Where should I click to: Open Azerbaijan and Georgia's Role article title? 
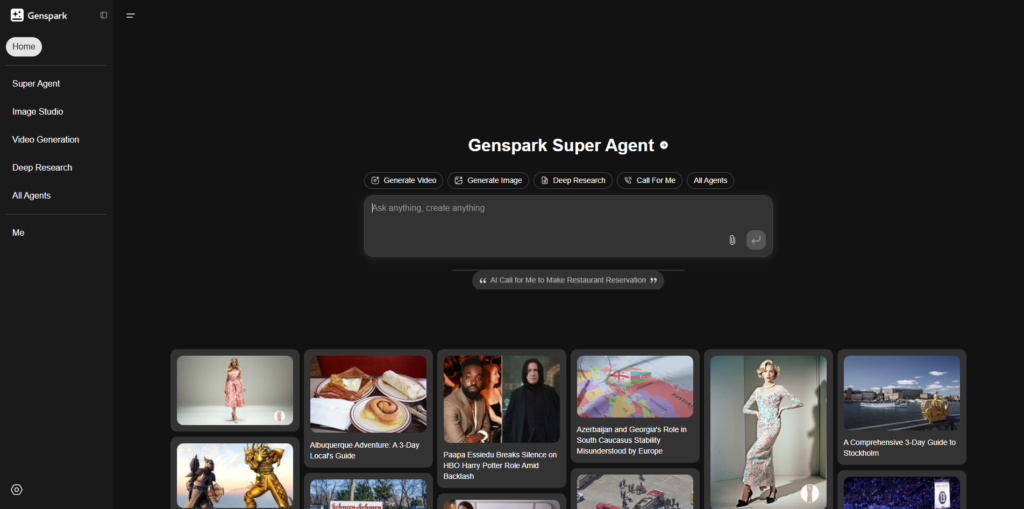click(632, 440)
